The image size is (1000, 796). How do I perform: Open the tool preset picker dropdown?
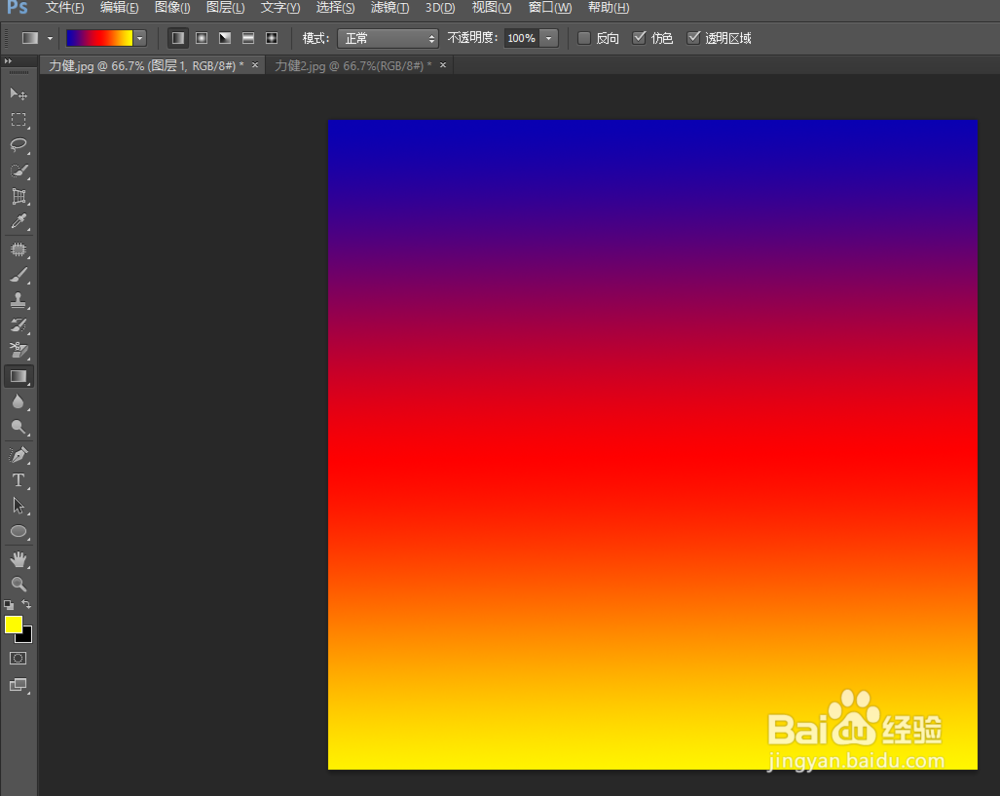[x=50, y=38]
